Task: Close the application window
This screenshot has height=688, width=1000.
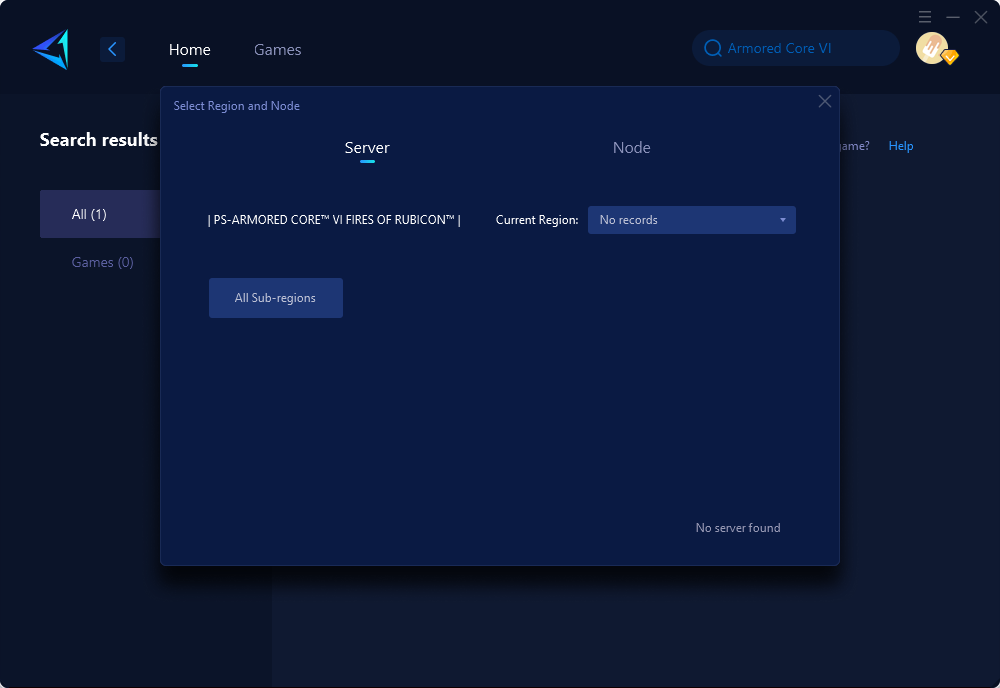Action: [x=981, y=17]
